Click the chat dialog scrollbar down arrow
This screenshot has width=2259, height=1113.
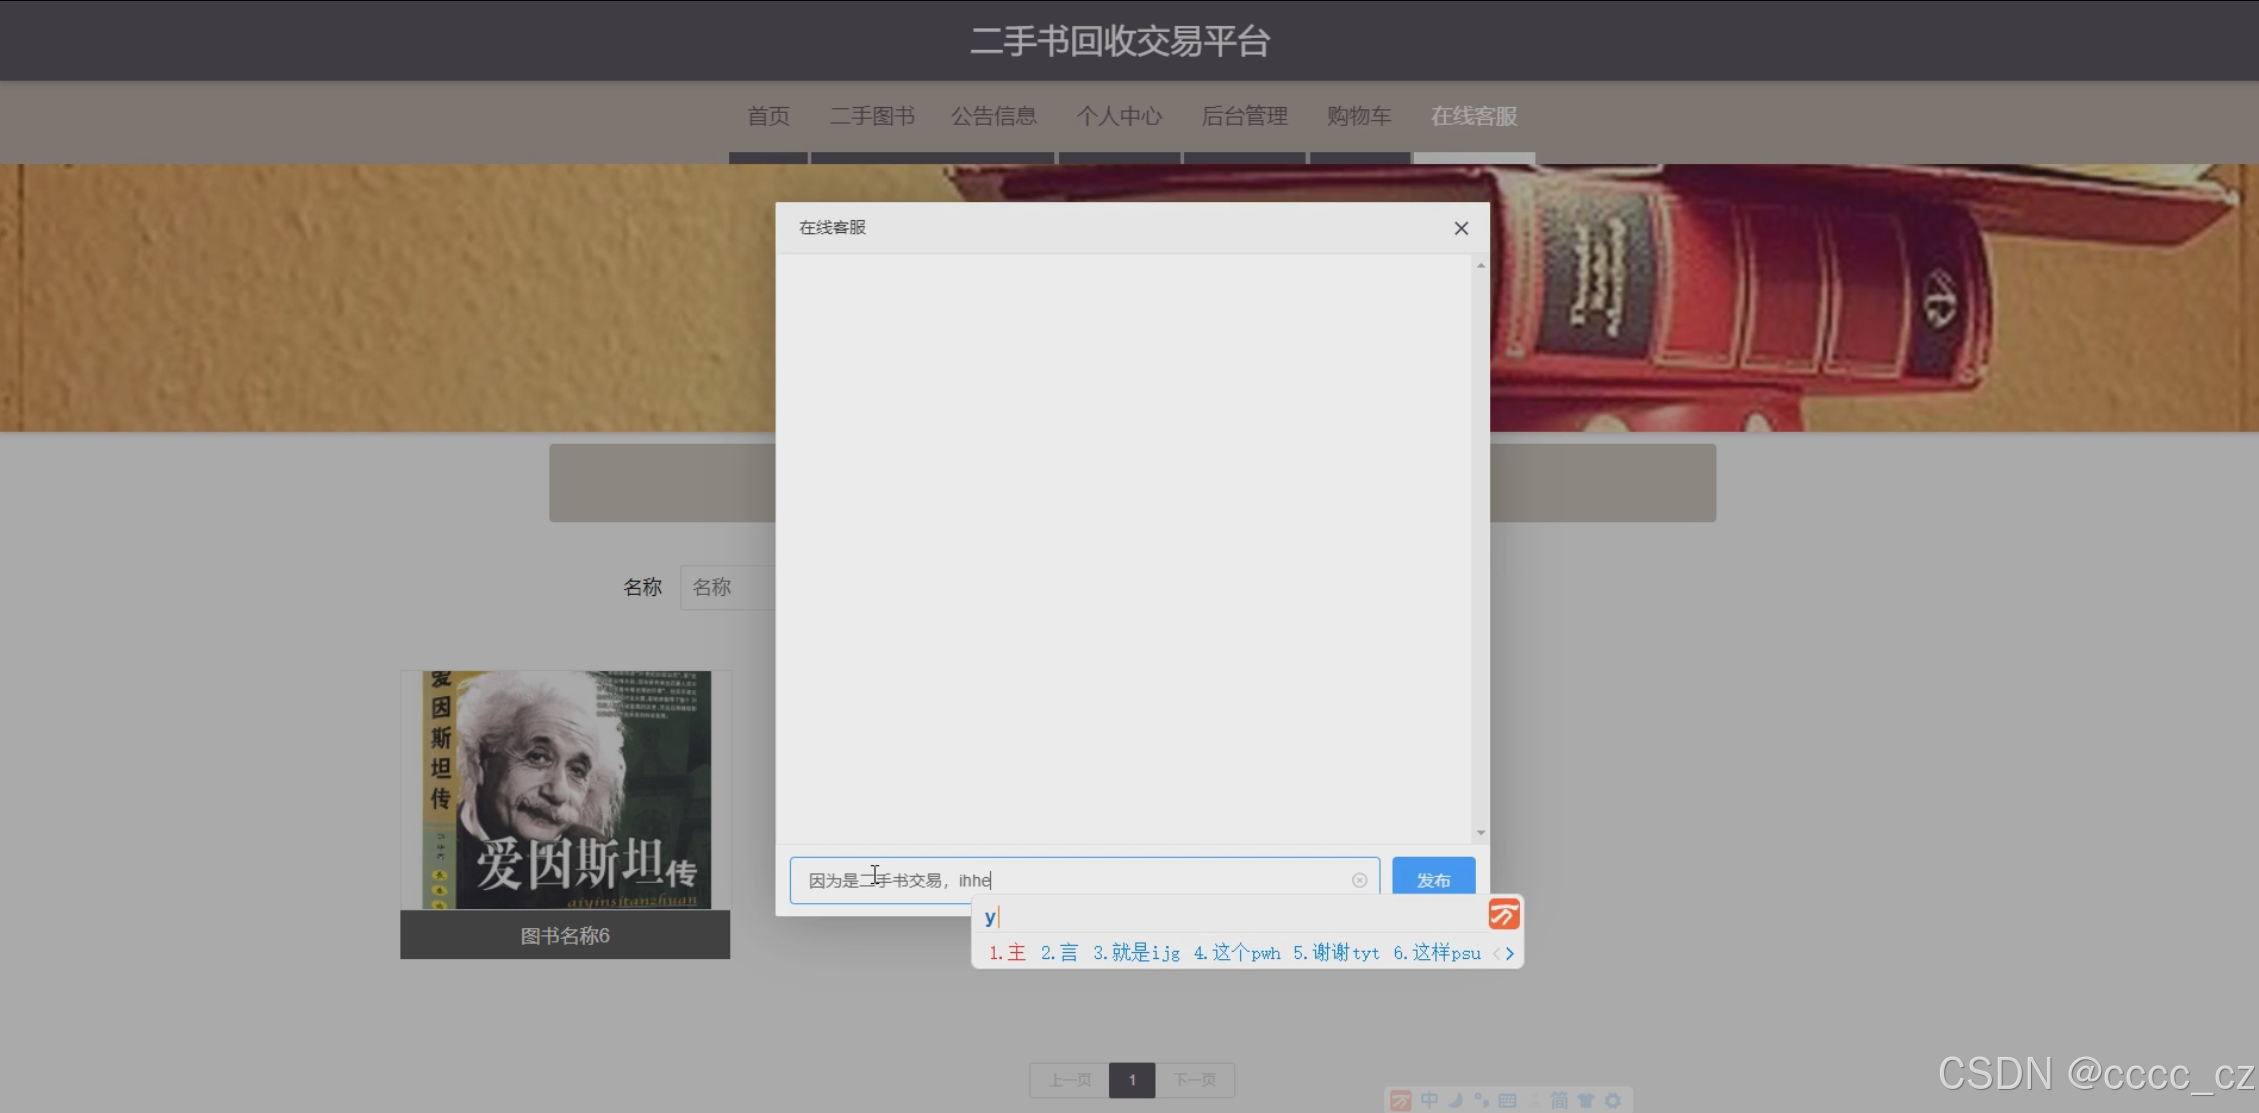tap(1480, 832)
